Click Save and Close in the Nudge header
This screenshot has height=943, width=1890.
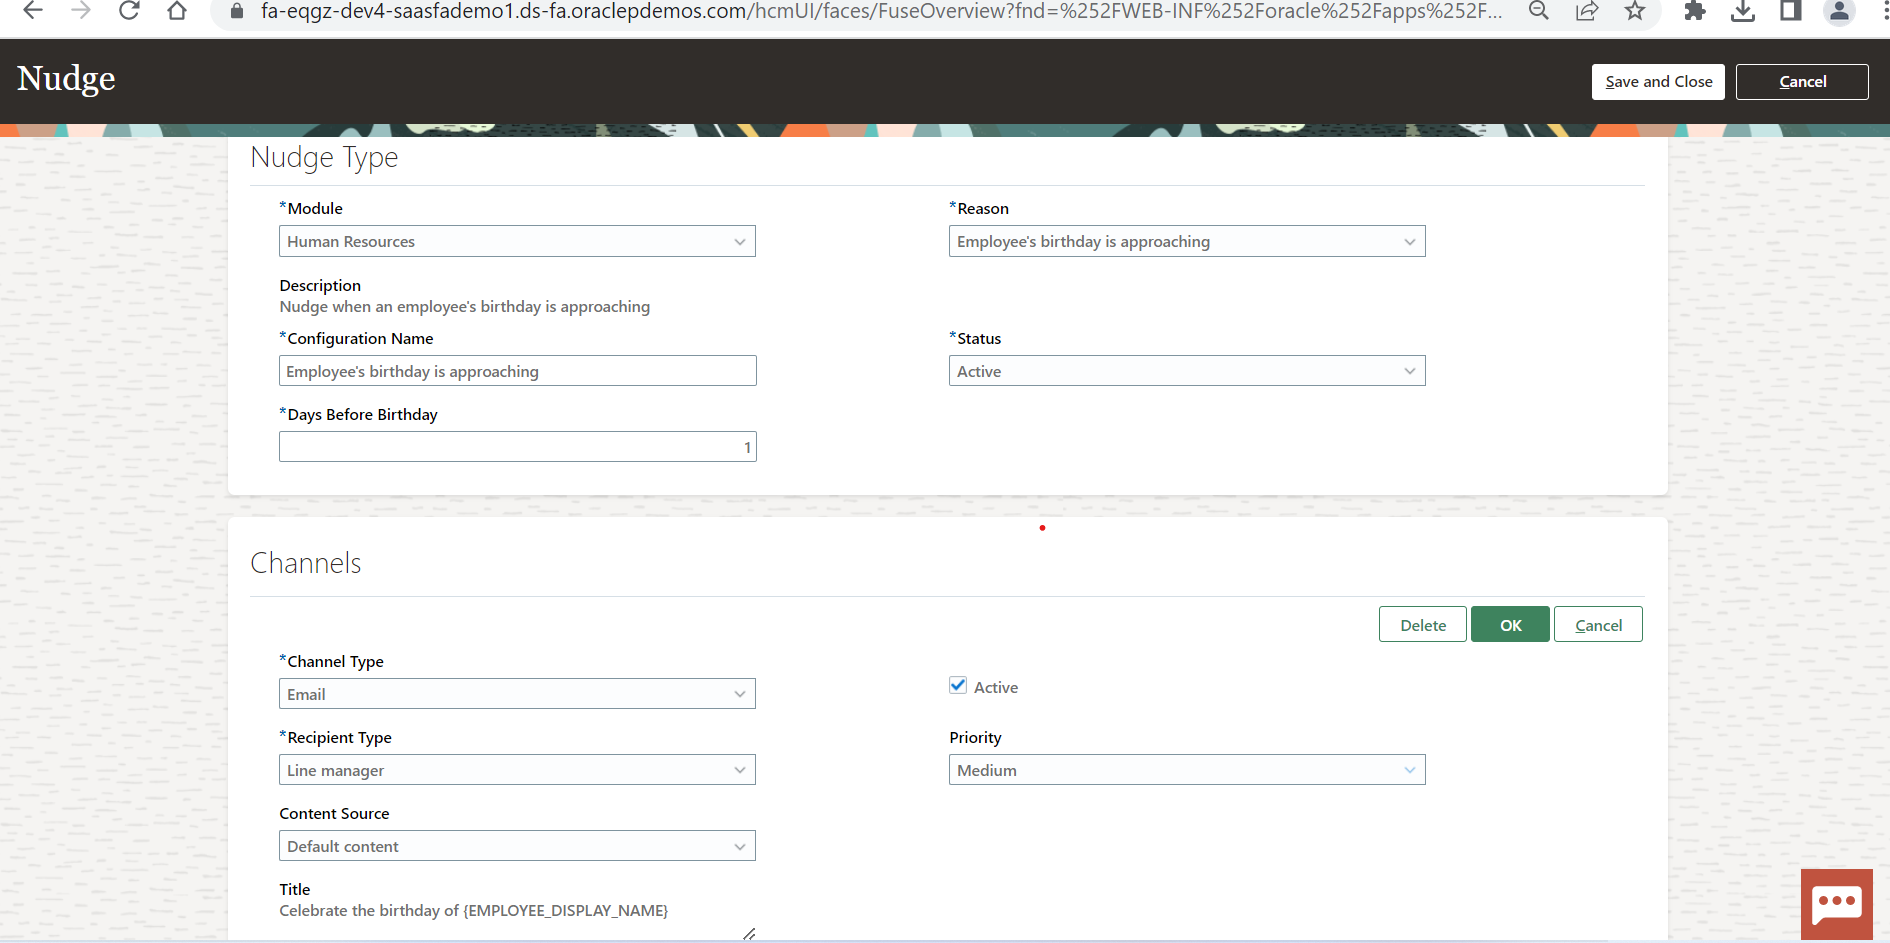click(x=1658, y=81)
